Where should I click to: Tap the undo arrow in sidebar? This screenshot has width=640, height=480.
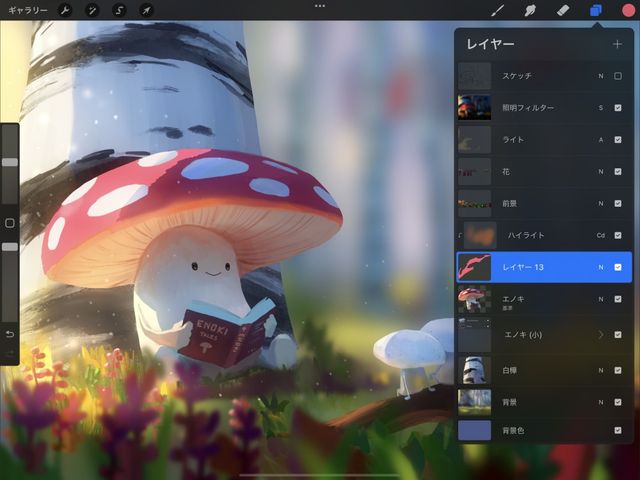tap(10, 334)
